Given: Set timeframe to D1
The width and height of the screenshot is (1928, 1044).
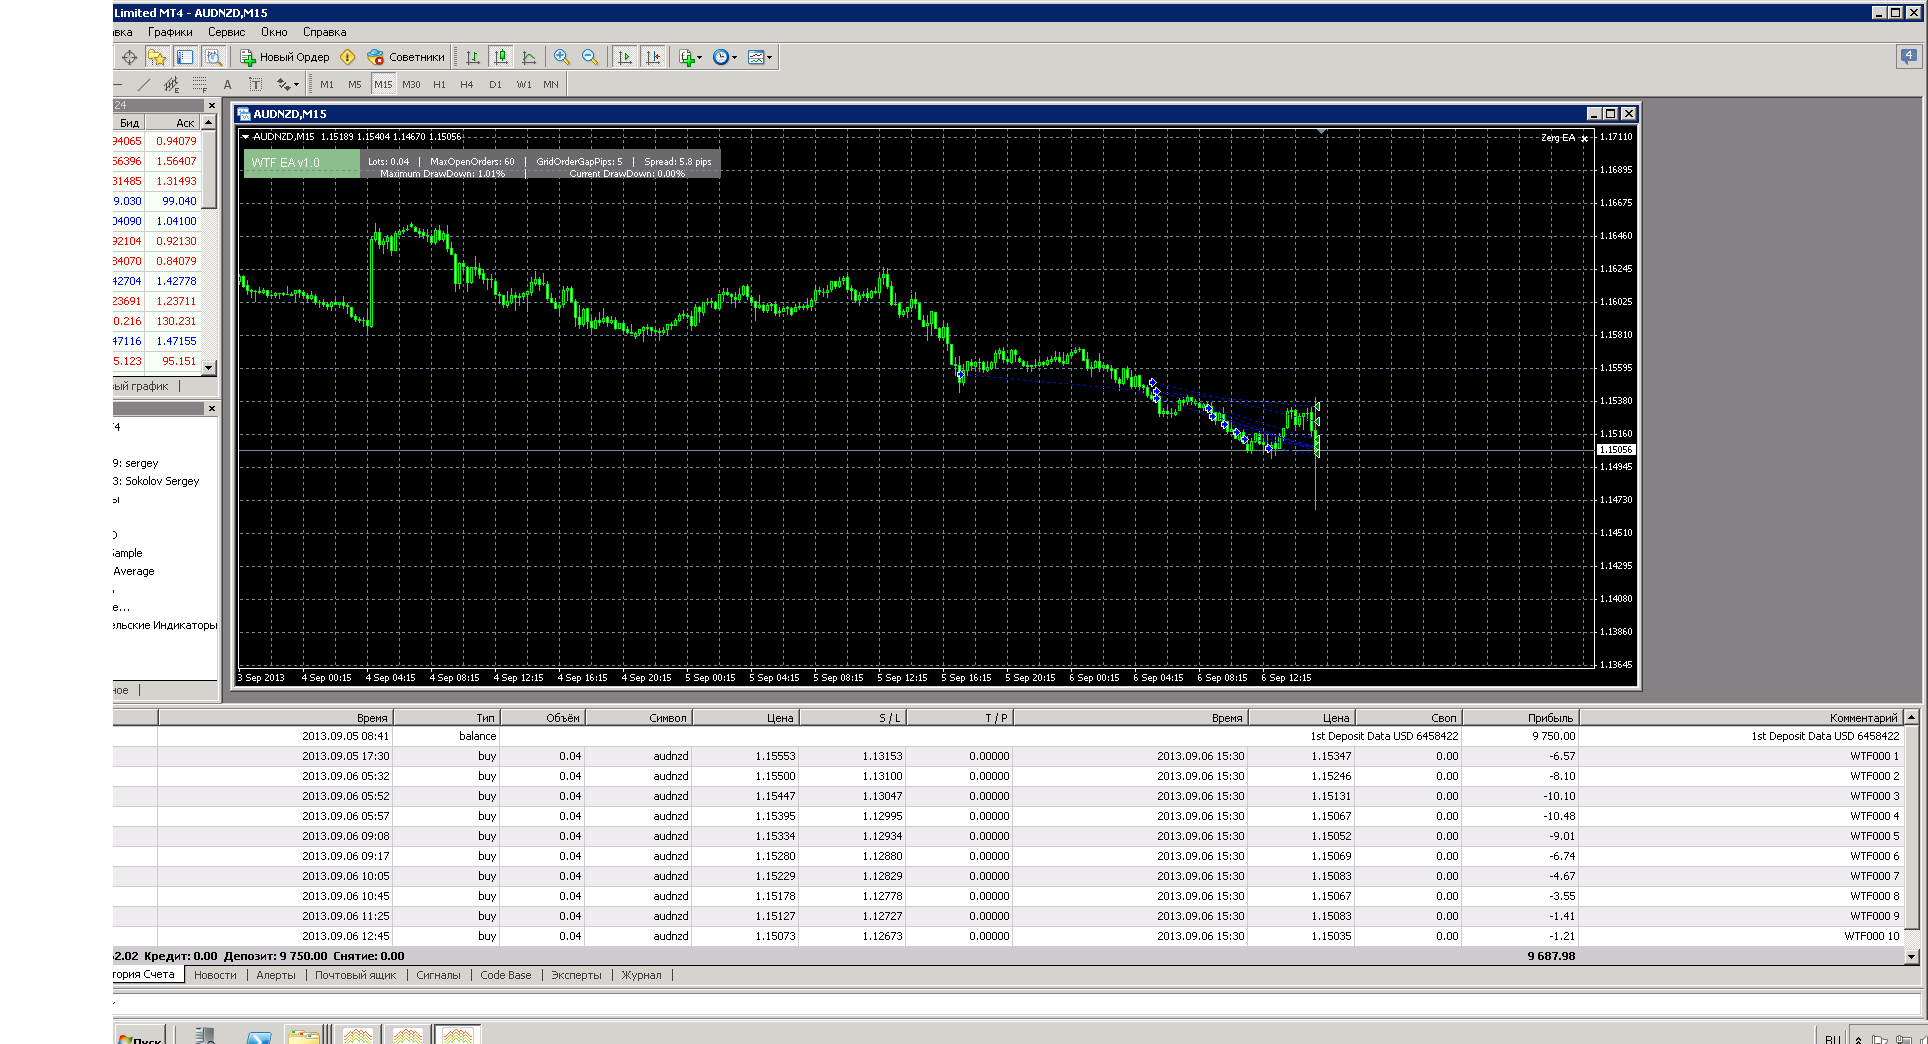Looking at the screenshot, I should pos(495,85).
